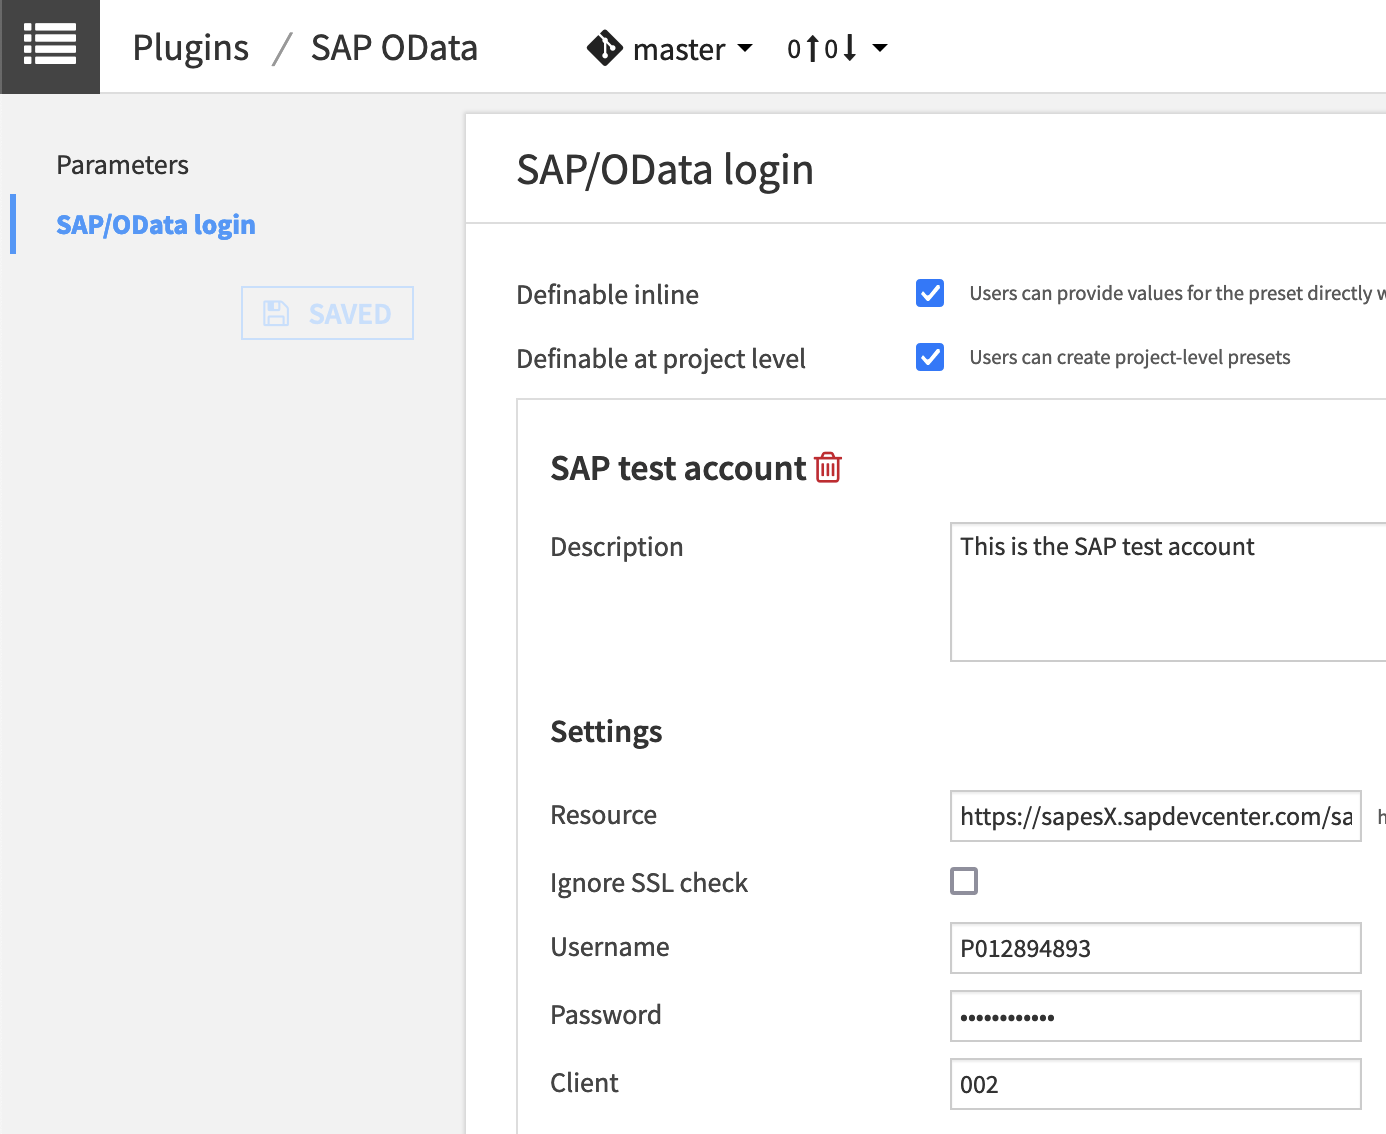Click the Ignore SSL check label
The image size is (1386, 1134).
point(649,883)
